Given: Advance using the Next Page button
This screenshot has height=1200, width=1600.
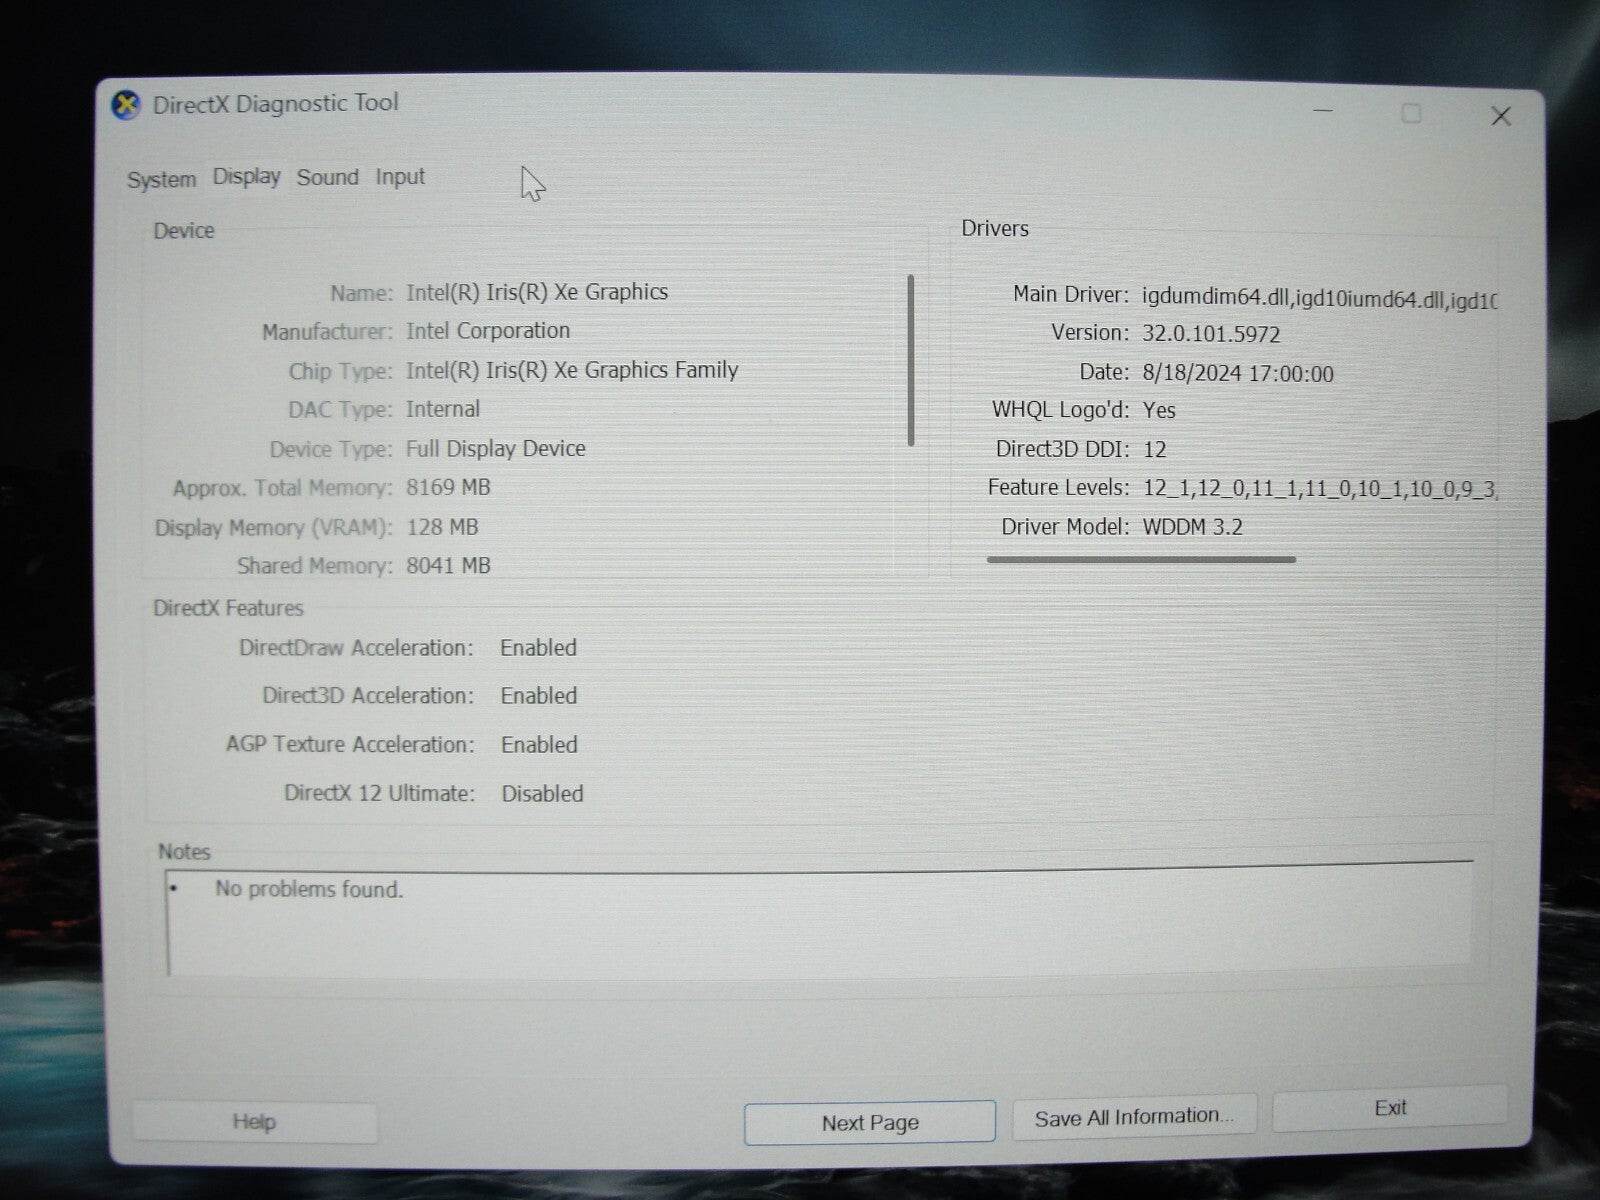Looking at the screenshot, I should [x=869, y=1122].
